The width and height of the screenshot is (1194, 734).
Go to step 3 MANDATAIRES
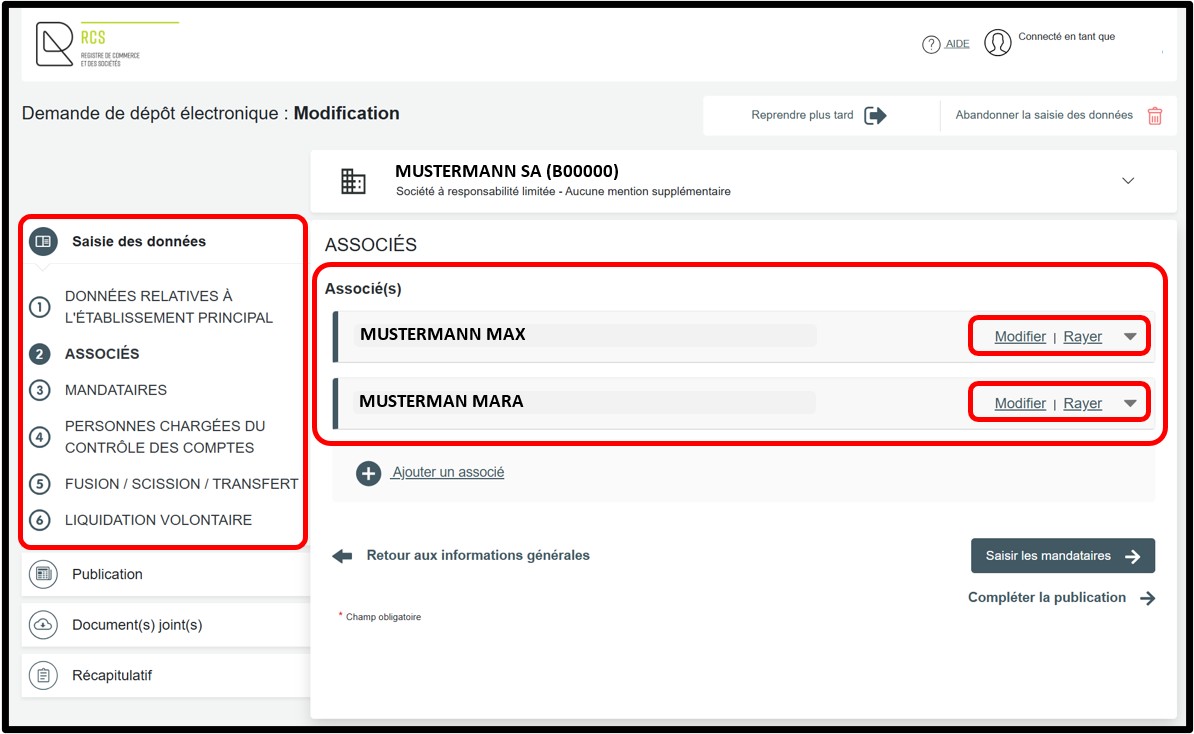tap(115, 390)
